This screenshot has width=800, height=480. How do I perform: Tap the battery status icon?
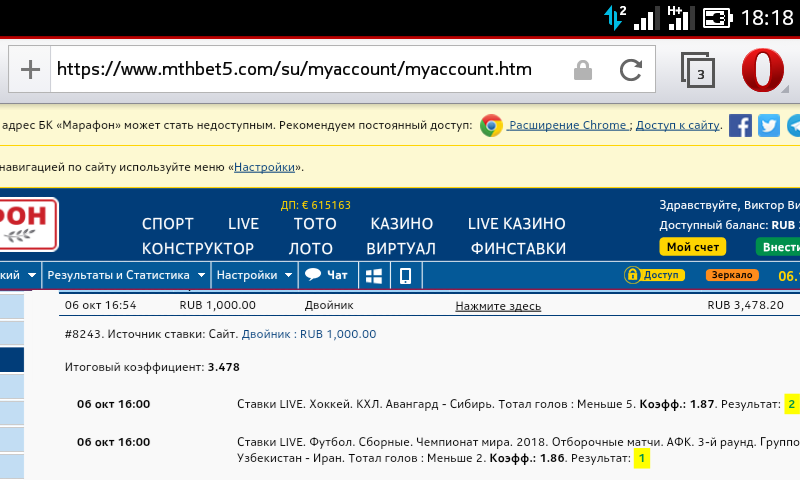(717, 18)
